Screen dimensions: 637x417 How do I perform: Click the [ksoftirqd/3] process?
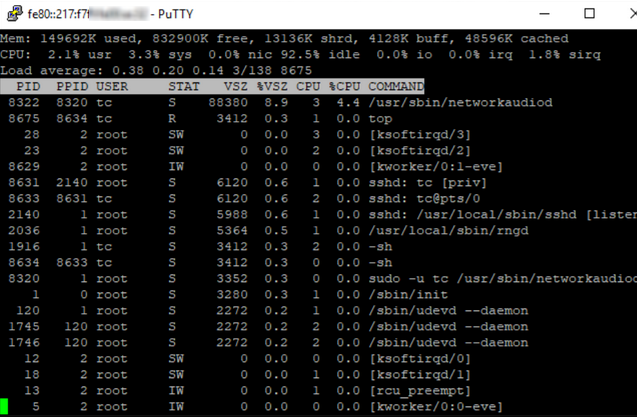point(420,135)
